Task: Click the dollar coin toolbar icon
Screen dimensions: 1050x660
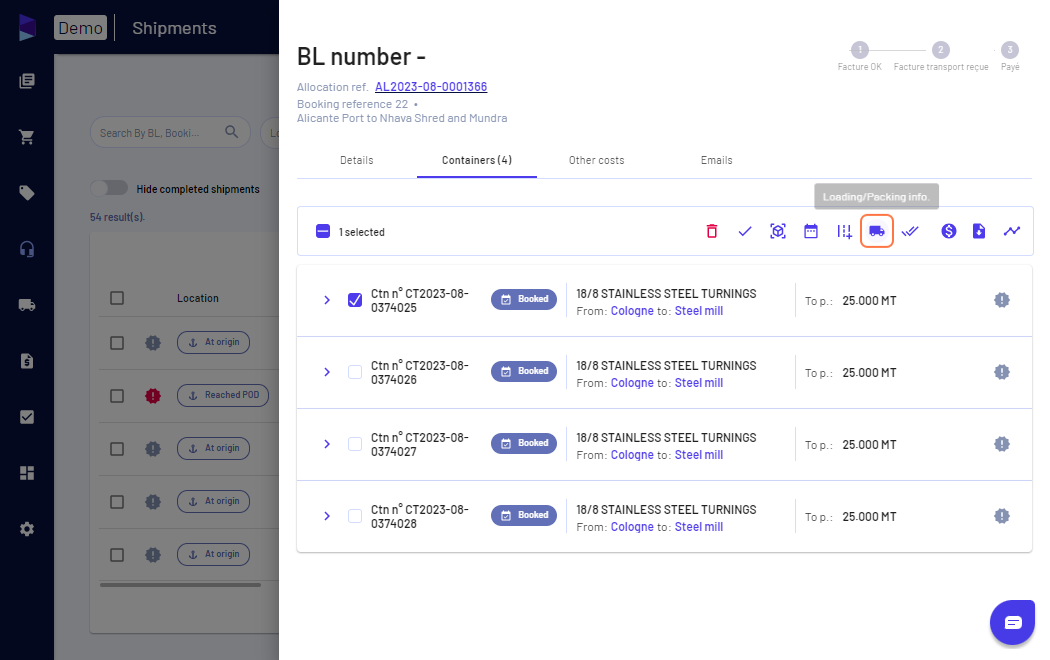Action: pos(948,232)
